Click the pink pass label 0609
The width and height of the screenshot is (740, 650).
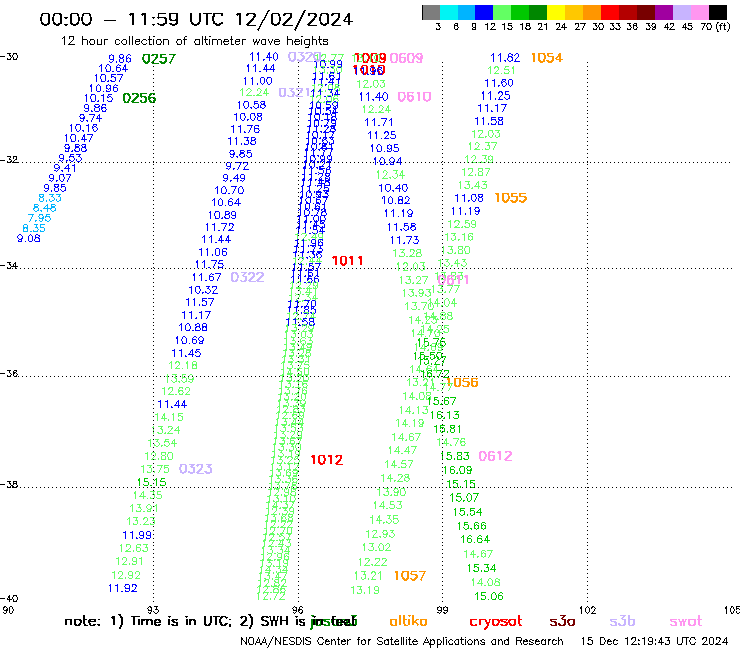[406, 58]
